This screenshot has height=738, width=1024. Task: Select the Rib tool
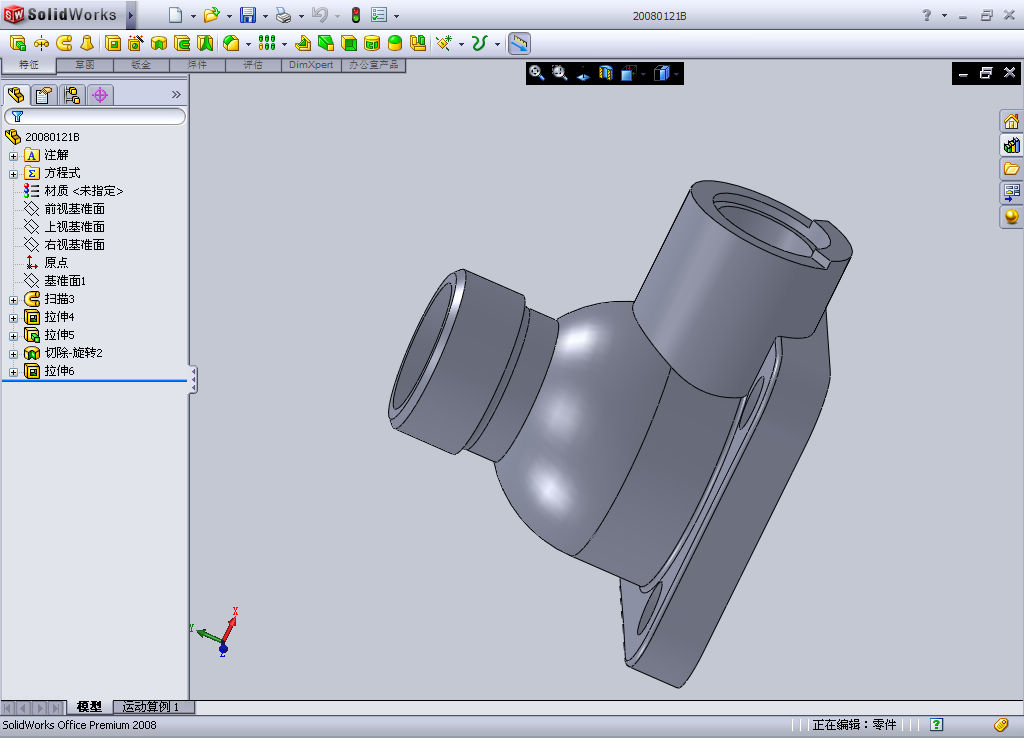pos(302,43)
